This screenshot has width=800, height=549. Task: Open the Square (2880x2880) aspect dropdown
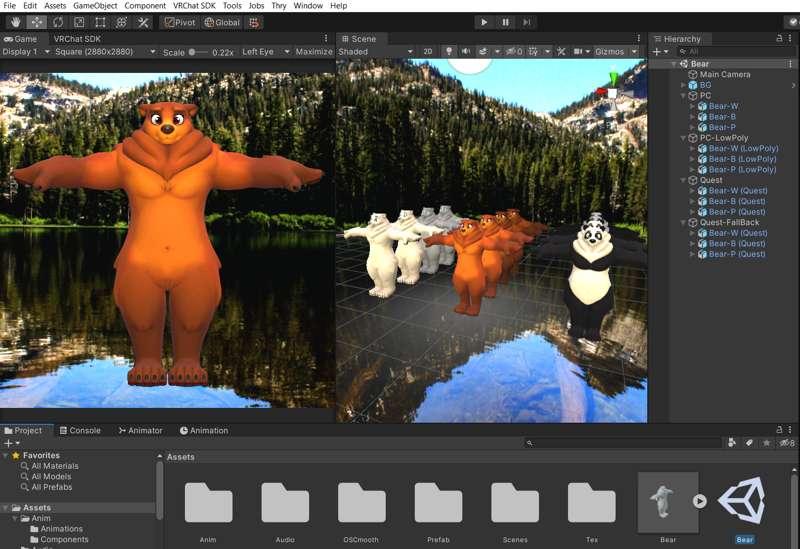105,52
